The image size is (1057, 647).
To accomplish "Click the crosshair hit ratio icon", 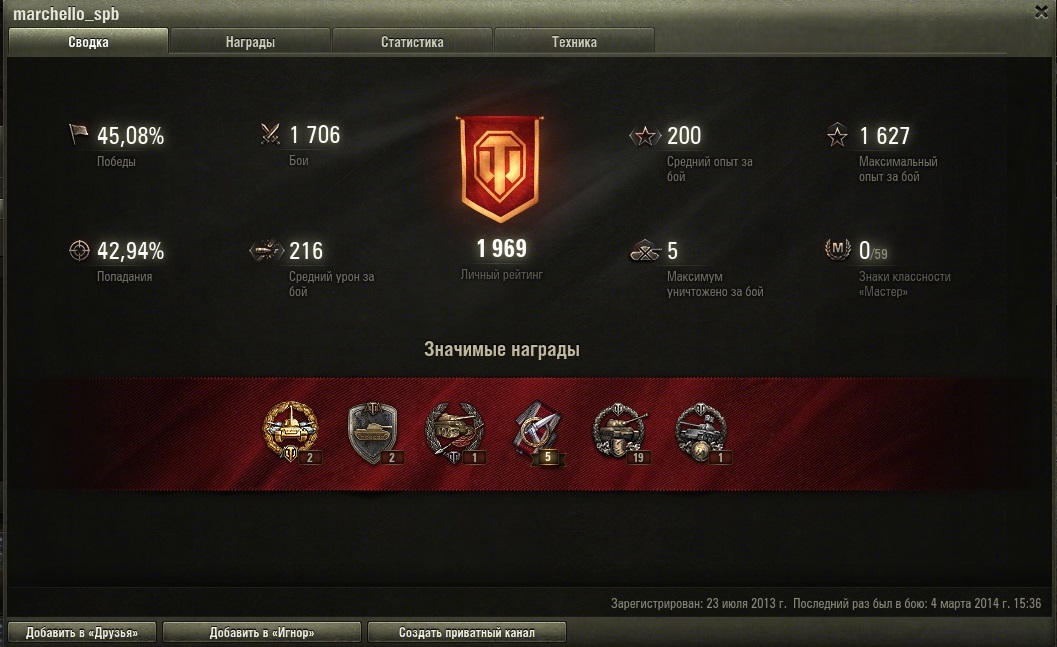I will [x=79, y=250].
